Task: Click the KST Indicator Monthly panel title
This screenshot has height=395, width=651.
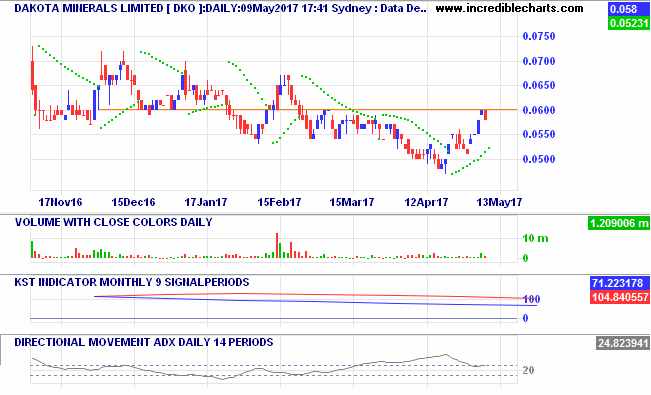Action: pos(132,282)
